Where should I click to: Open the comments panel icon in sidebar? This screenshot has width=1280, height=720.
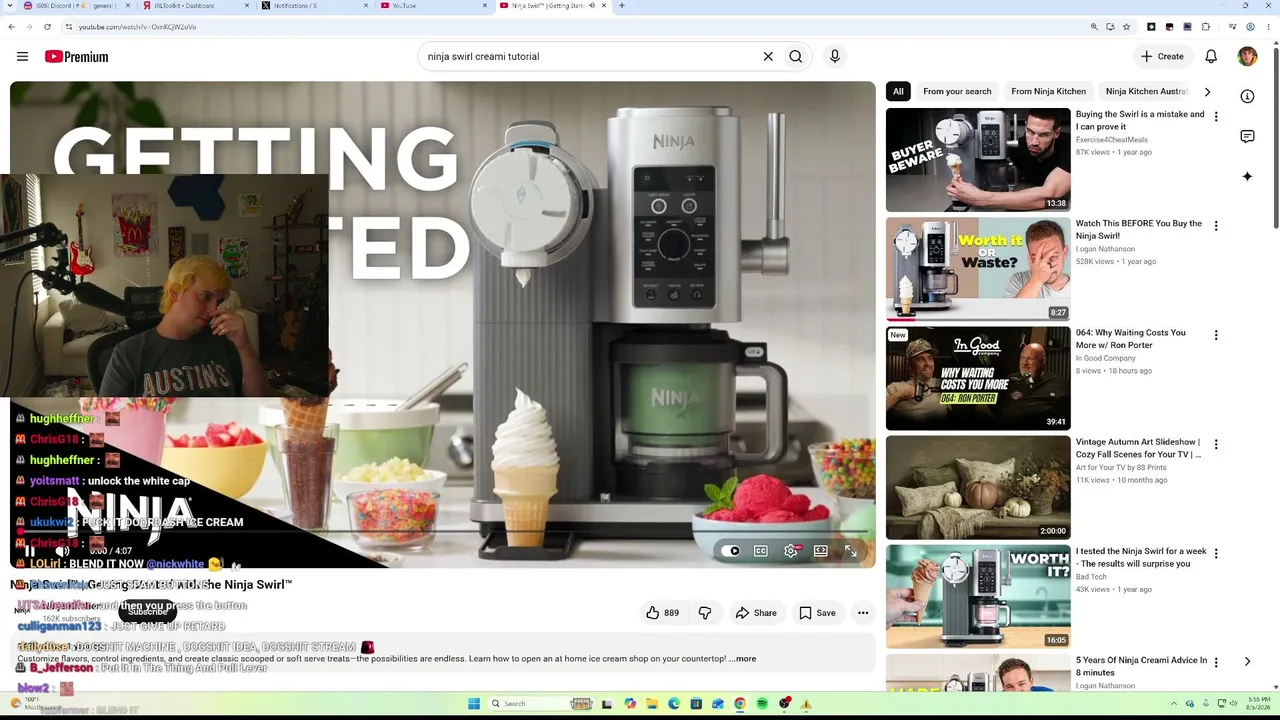pyautogui.click(x=1247, y=136)
